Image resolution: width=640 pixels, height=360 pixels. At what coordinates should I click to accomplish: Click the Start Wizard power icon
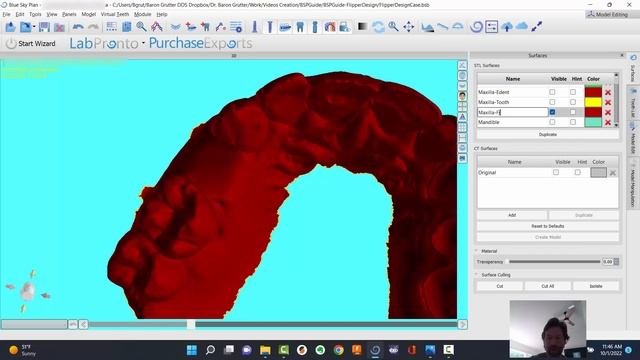pyautogui.click(x=11, y=43)
